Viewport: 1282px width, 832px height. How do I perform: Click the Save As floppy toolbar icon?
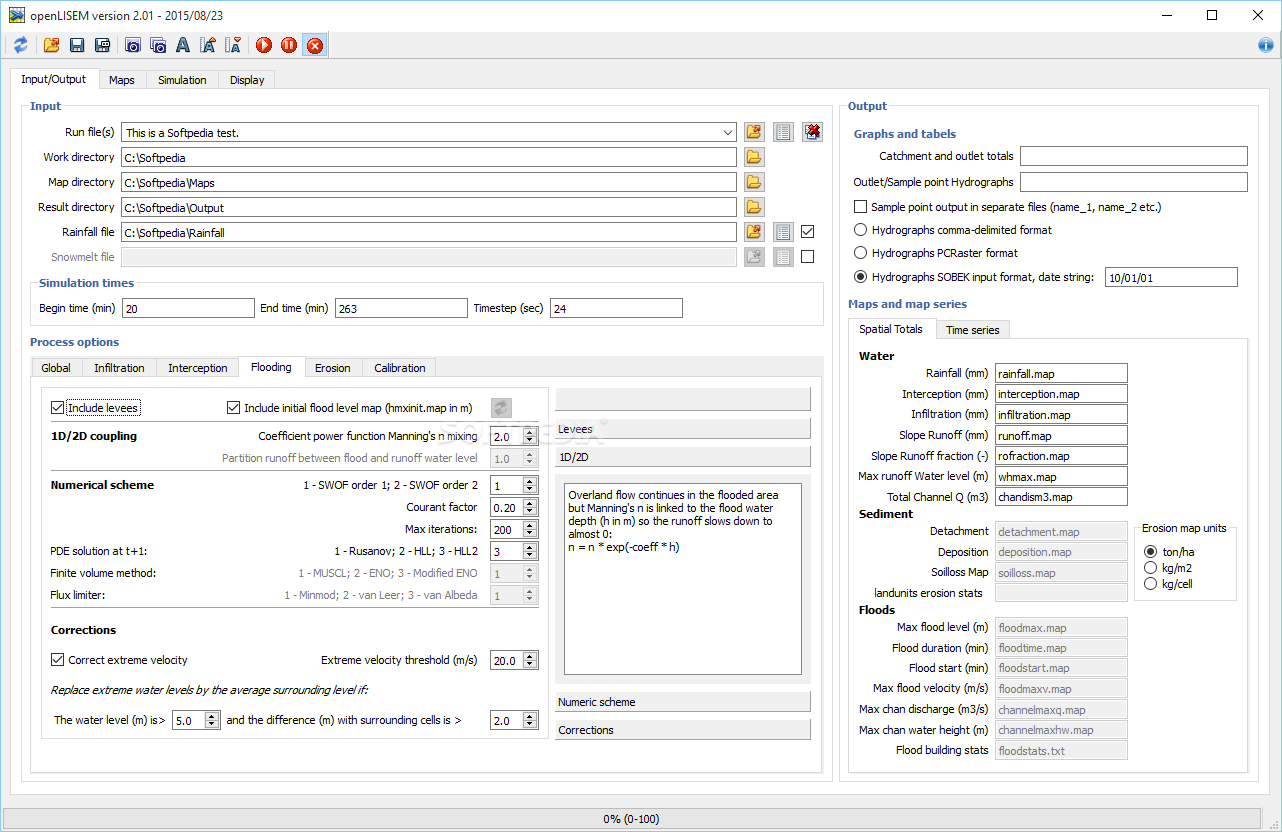pos(102,45)
